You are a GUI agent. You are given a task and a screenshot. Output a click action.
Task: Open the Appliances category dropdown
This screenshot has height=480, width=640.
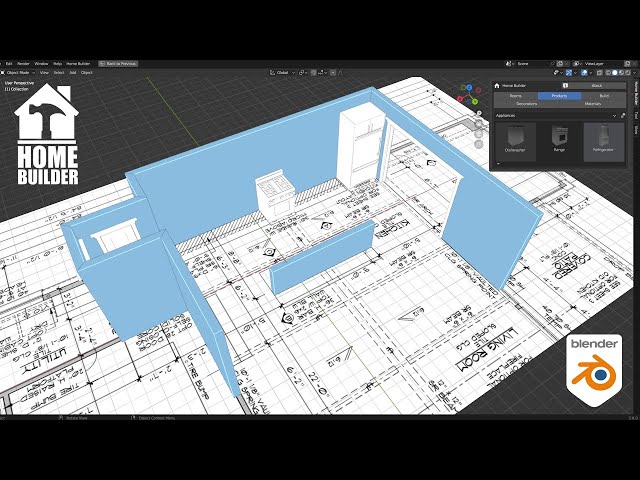[x=556, y=116]
